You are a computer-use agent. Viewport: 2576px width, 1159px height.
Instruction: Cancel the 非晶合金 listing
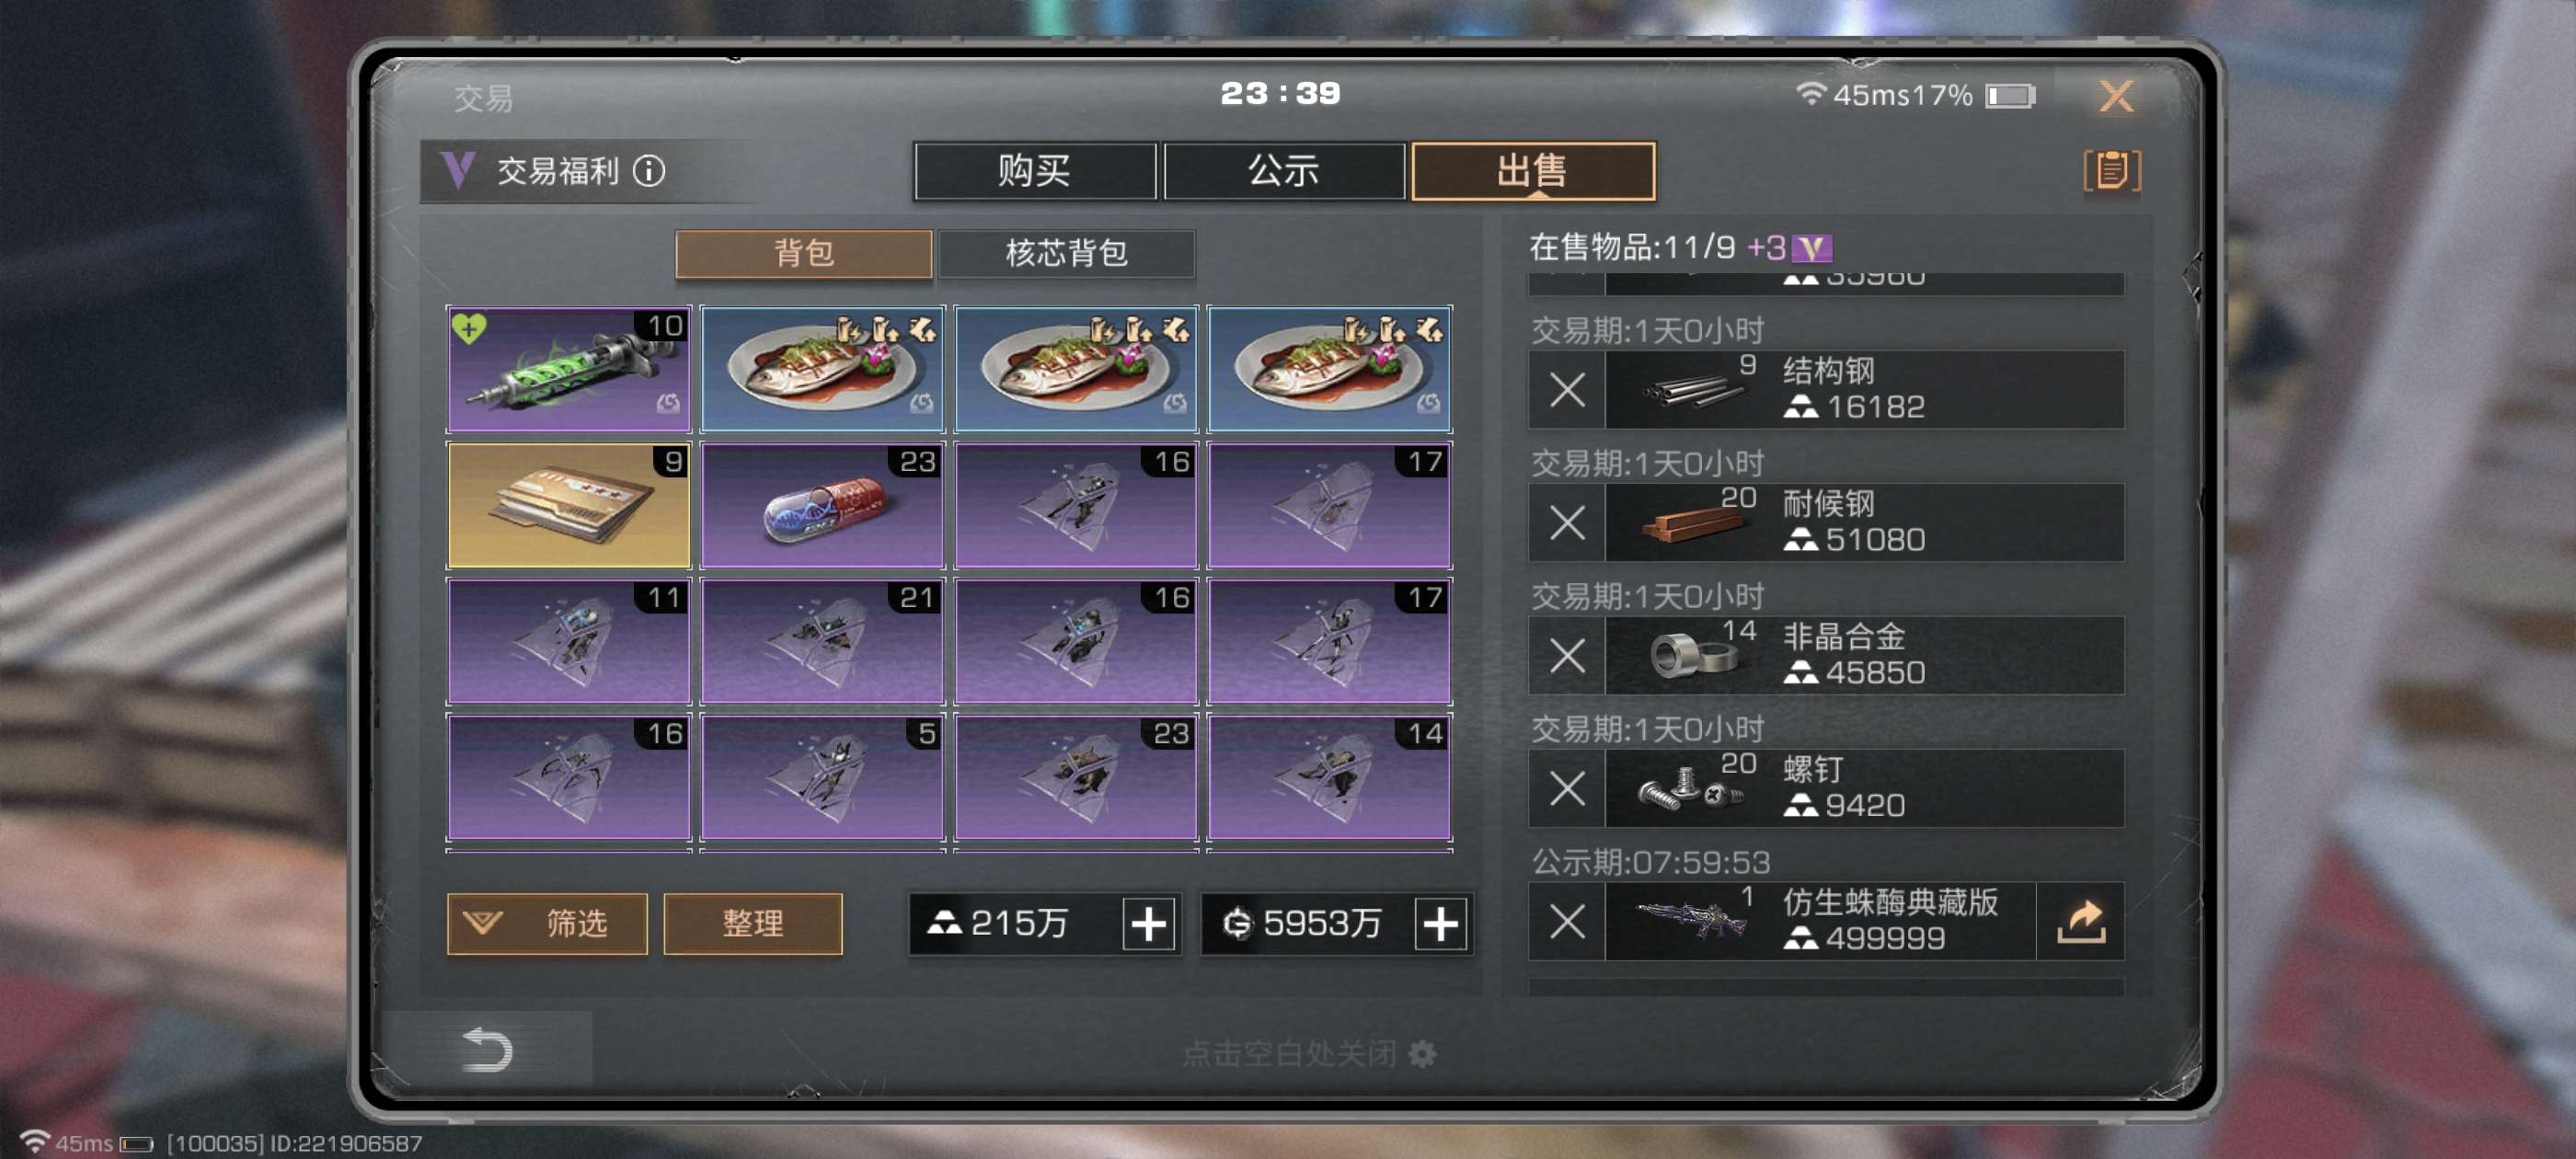pyautogui.click(x=1567, y=655)
